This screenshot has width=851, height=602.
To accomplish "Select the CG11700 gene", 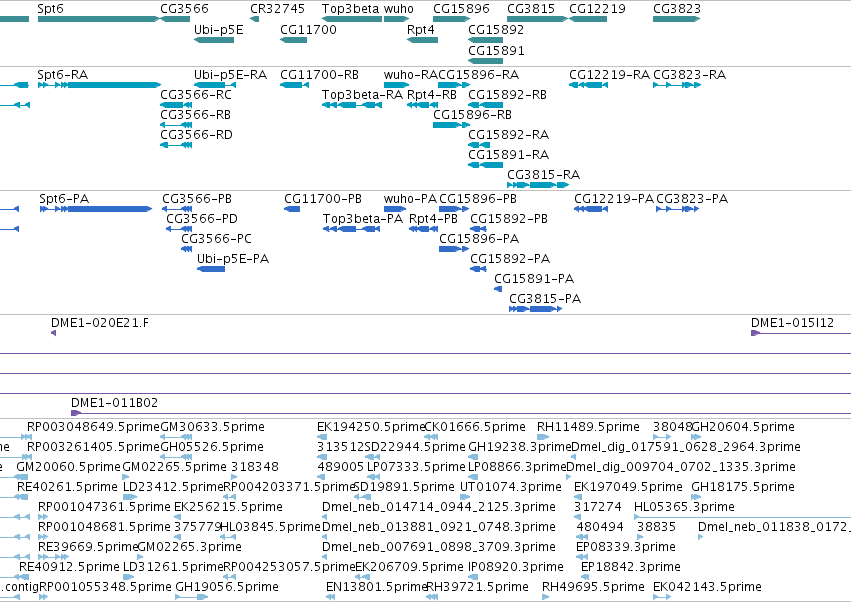I will pyautogui.click(x=294, y=40).
